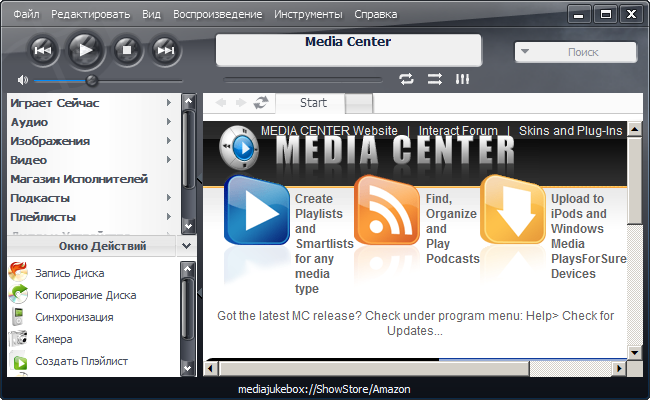Viewport: 650px width, 400px height.
Task: Start playback with the Play button
Action: pos(85,50)
